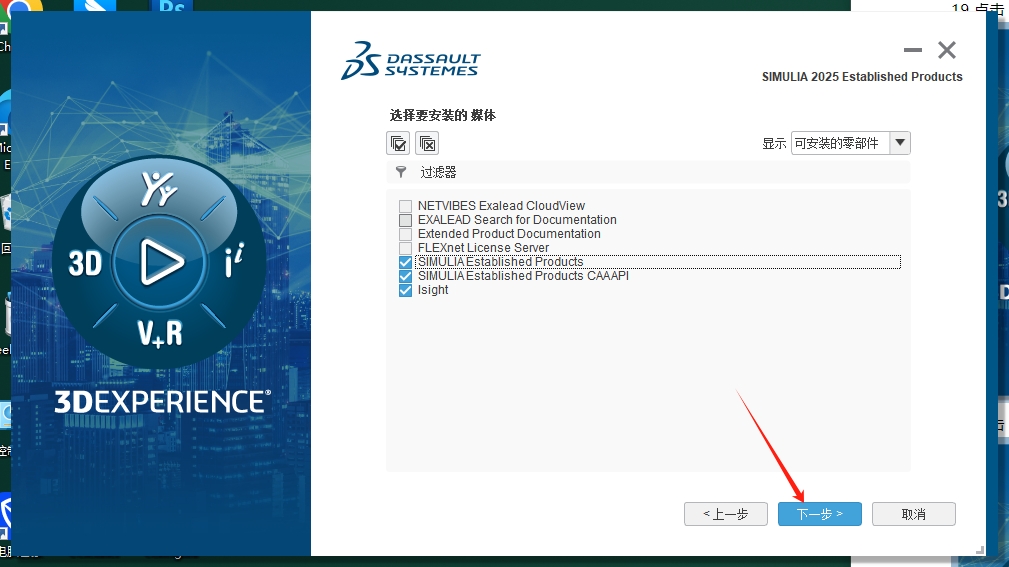Click the compass center play button
1009x567 pixels.
click(160, 262)
